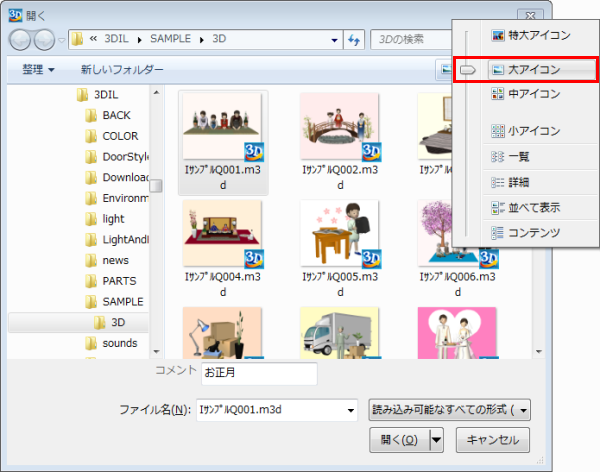Select the 3DIL folder in tree
The height and width of the screenshot is (472, 600).
click(98, 95)
